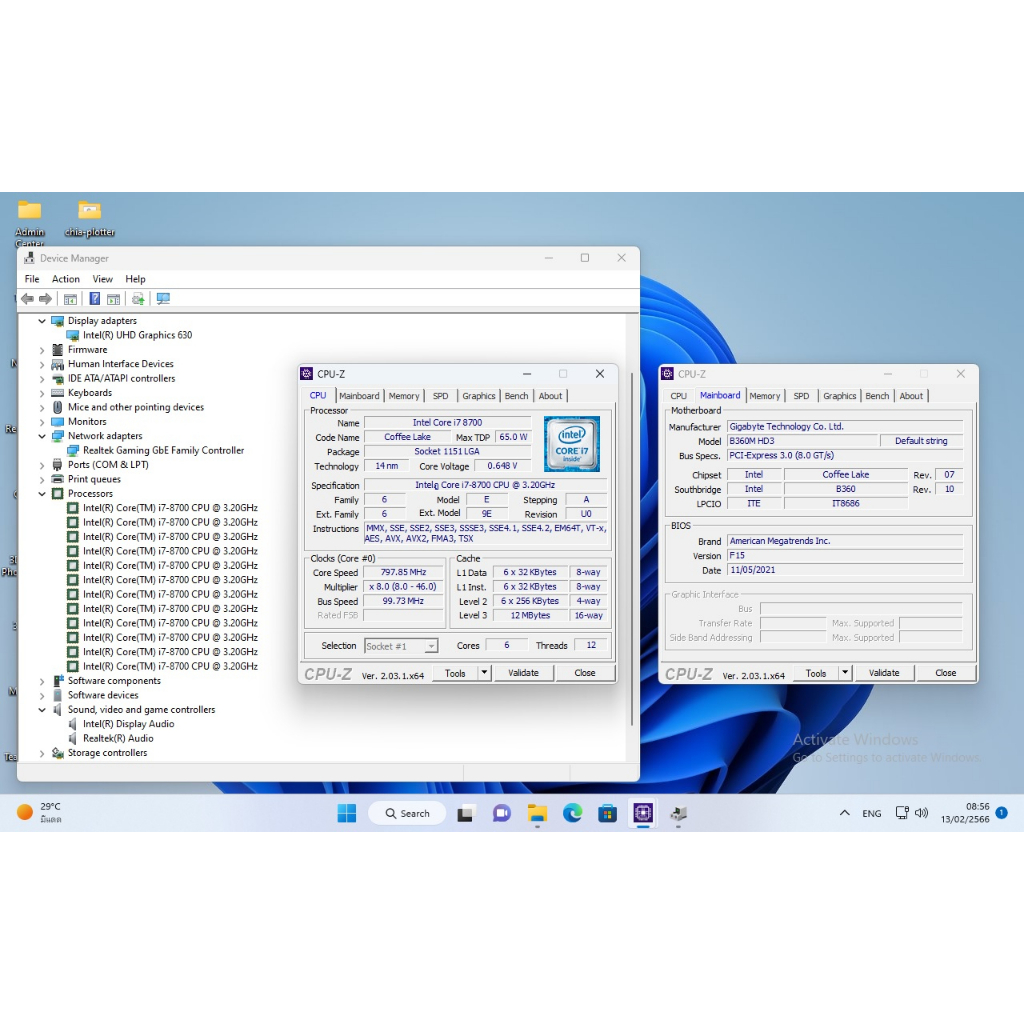The width and height of the screenshot is (1024, 1024).
Task: Click Validate button in CPU-Z CPU window
Action: point(523,673)
